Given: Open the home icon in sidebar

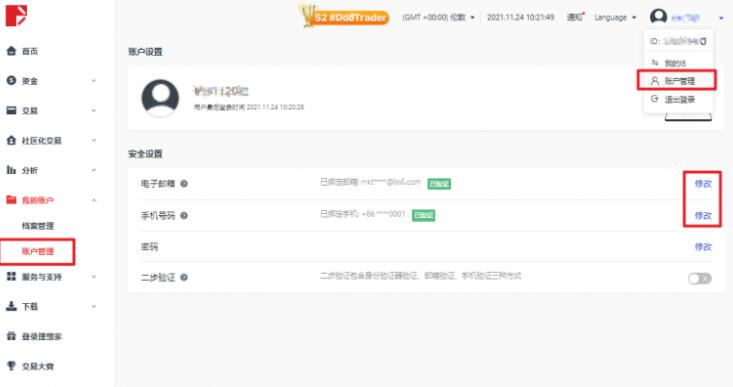Looking at the screenshot, I should (x=11, y=51).
